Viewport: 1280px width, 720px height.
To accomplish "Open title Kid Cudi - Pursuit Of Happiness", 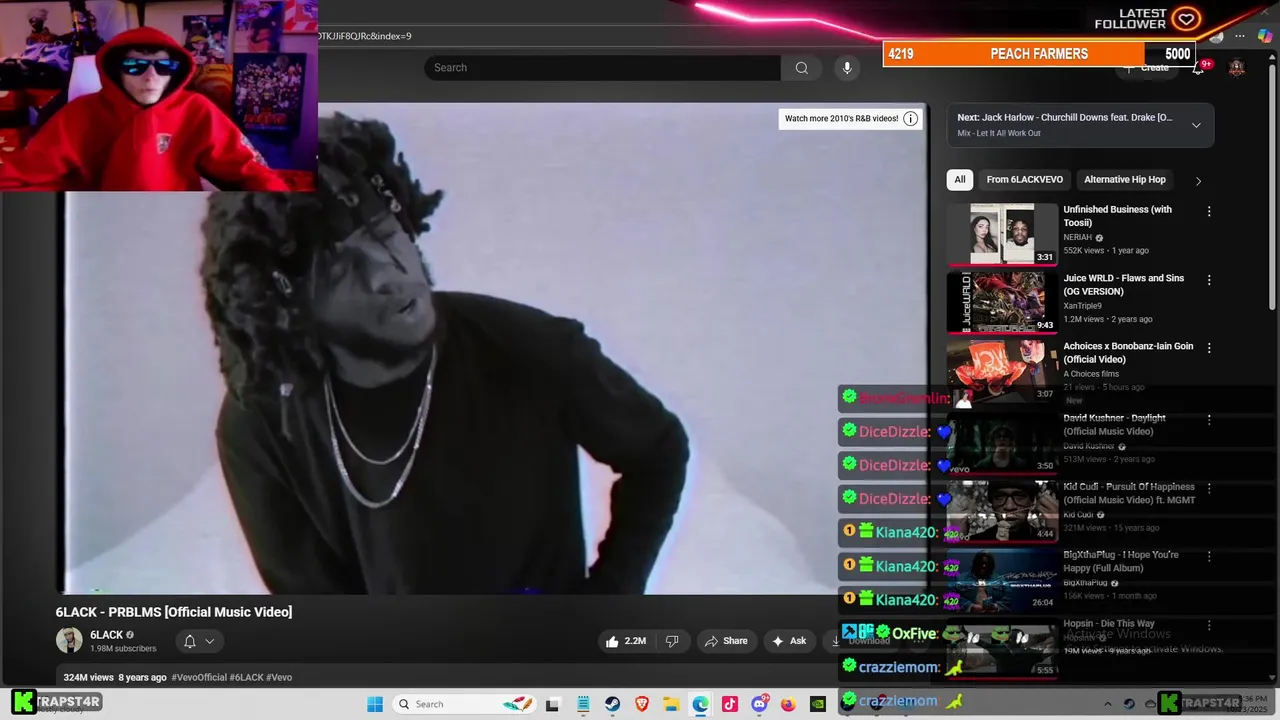I will tap(1129, 493).
